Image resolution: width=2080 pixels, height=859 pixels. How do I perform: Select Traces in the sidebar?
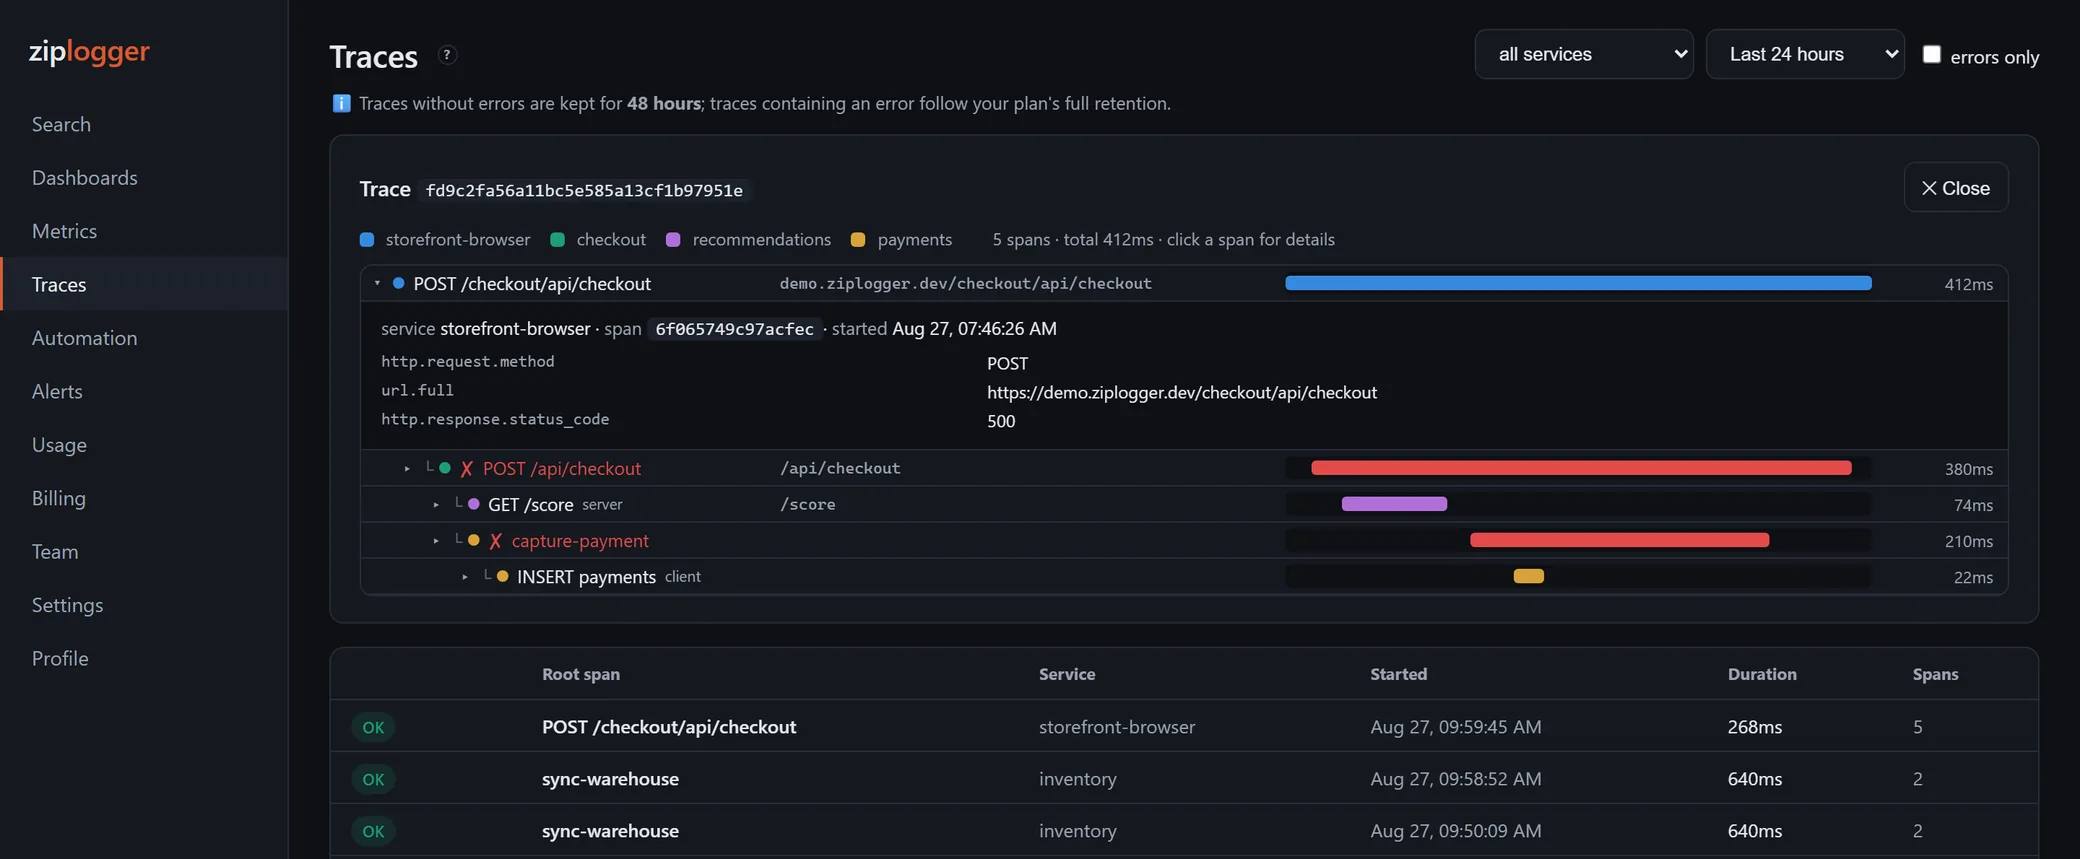144,284
